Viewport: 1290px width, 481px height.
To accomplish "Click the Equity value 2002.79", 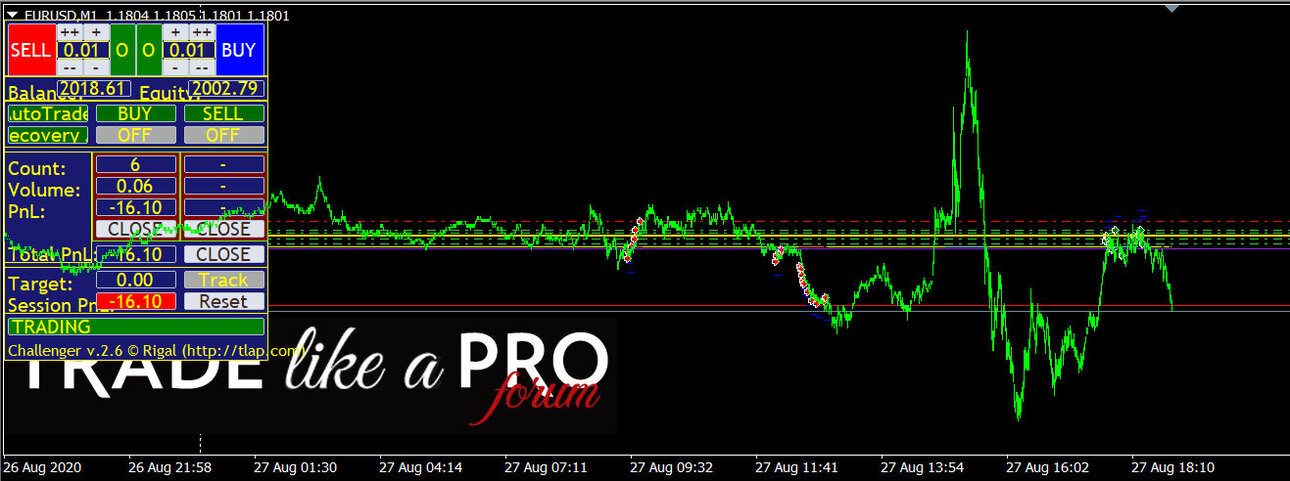I will [x=227, y=89].
